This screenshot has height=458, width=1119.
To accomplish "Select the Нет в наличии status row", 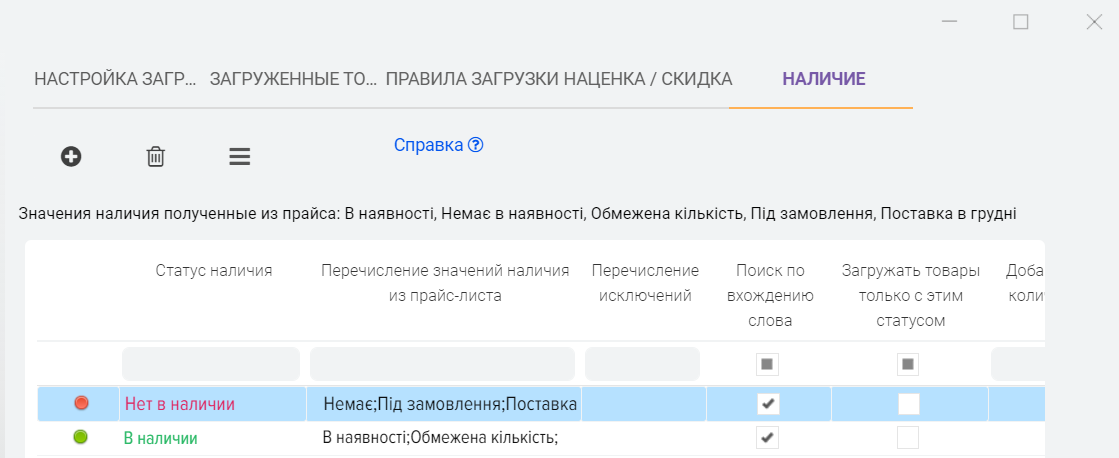I will tap(180, 404).
